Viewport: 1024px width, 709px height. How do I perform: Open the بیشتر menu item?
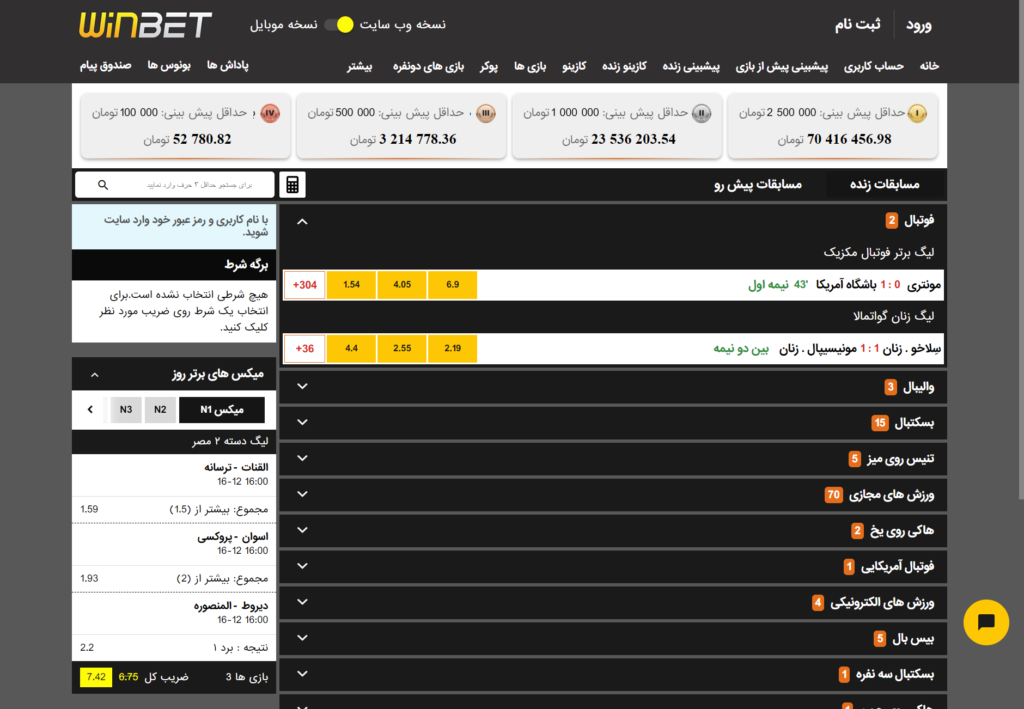[359, 66]
